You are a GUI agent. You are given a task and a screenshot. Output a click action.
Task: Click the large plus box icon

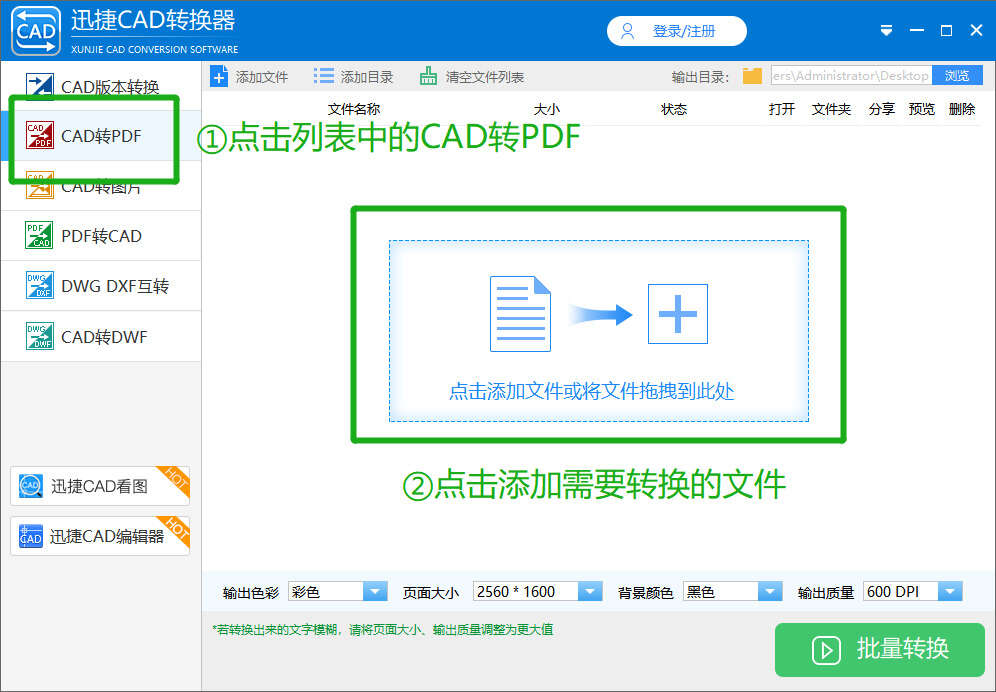[x=678, y=314]
